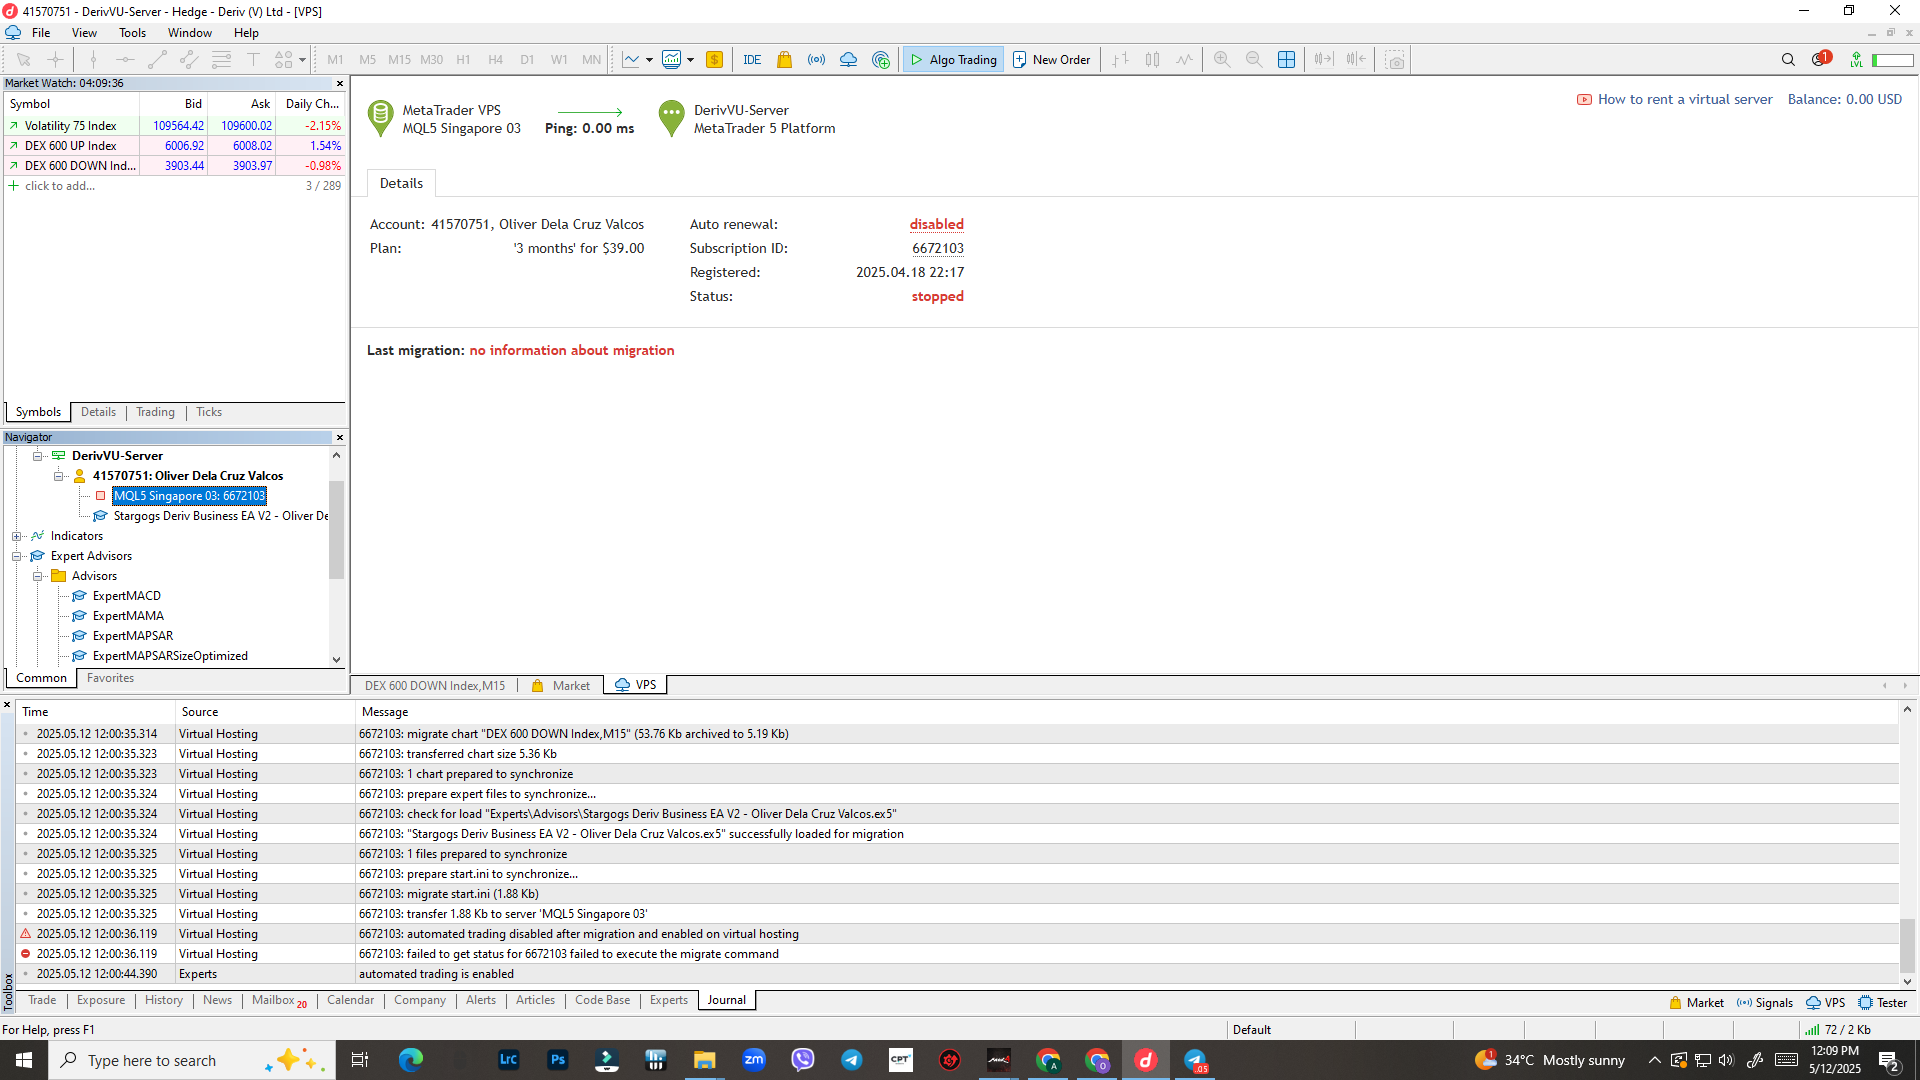Open the Signals broadcast icon
The height and width of the screenshot is (1080, 1920).
pyautogui.click(x=817, y=60)
